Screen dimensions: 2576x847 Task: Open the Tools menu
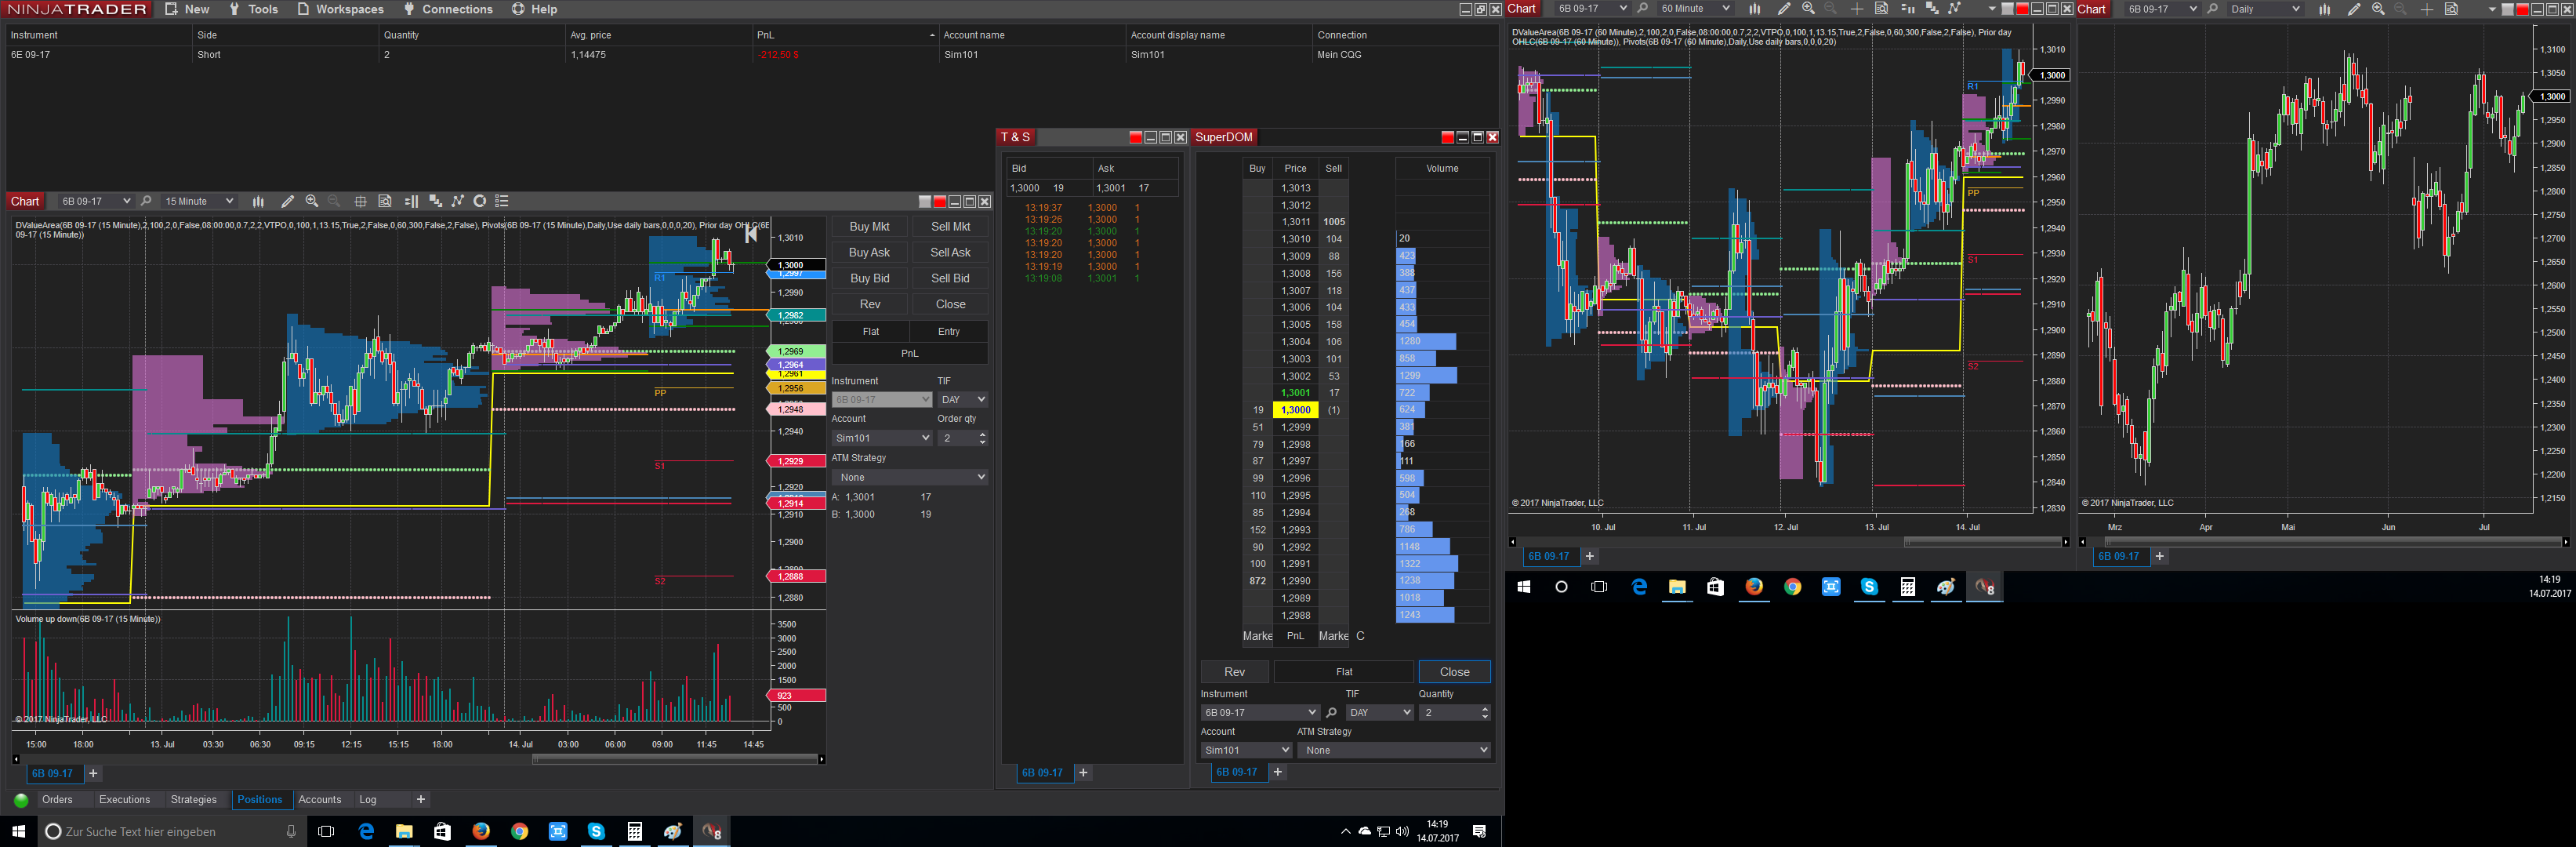(x=253, y=9)
